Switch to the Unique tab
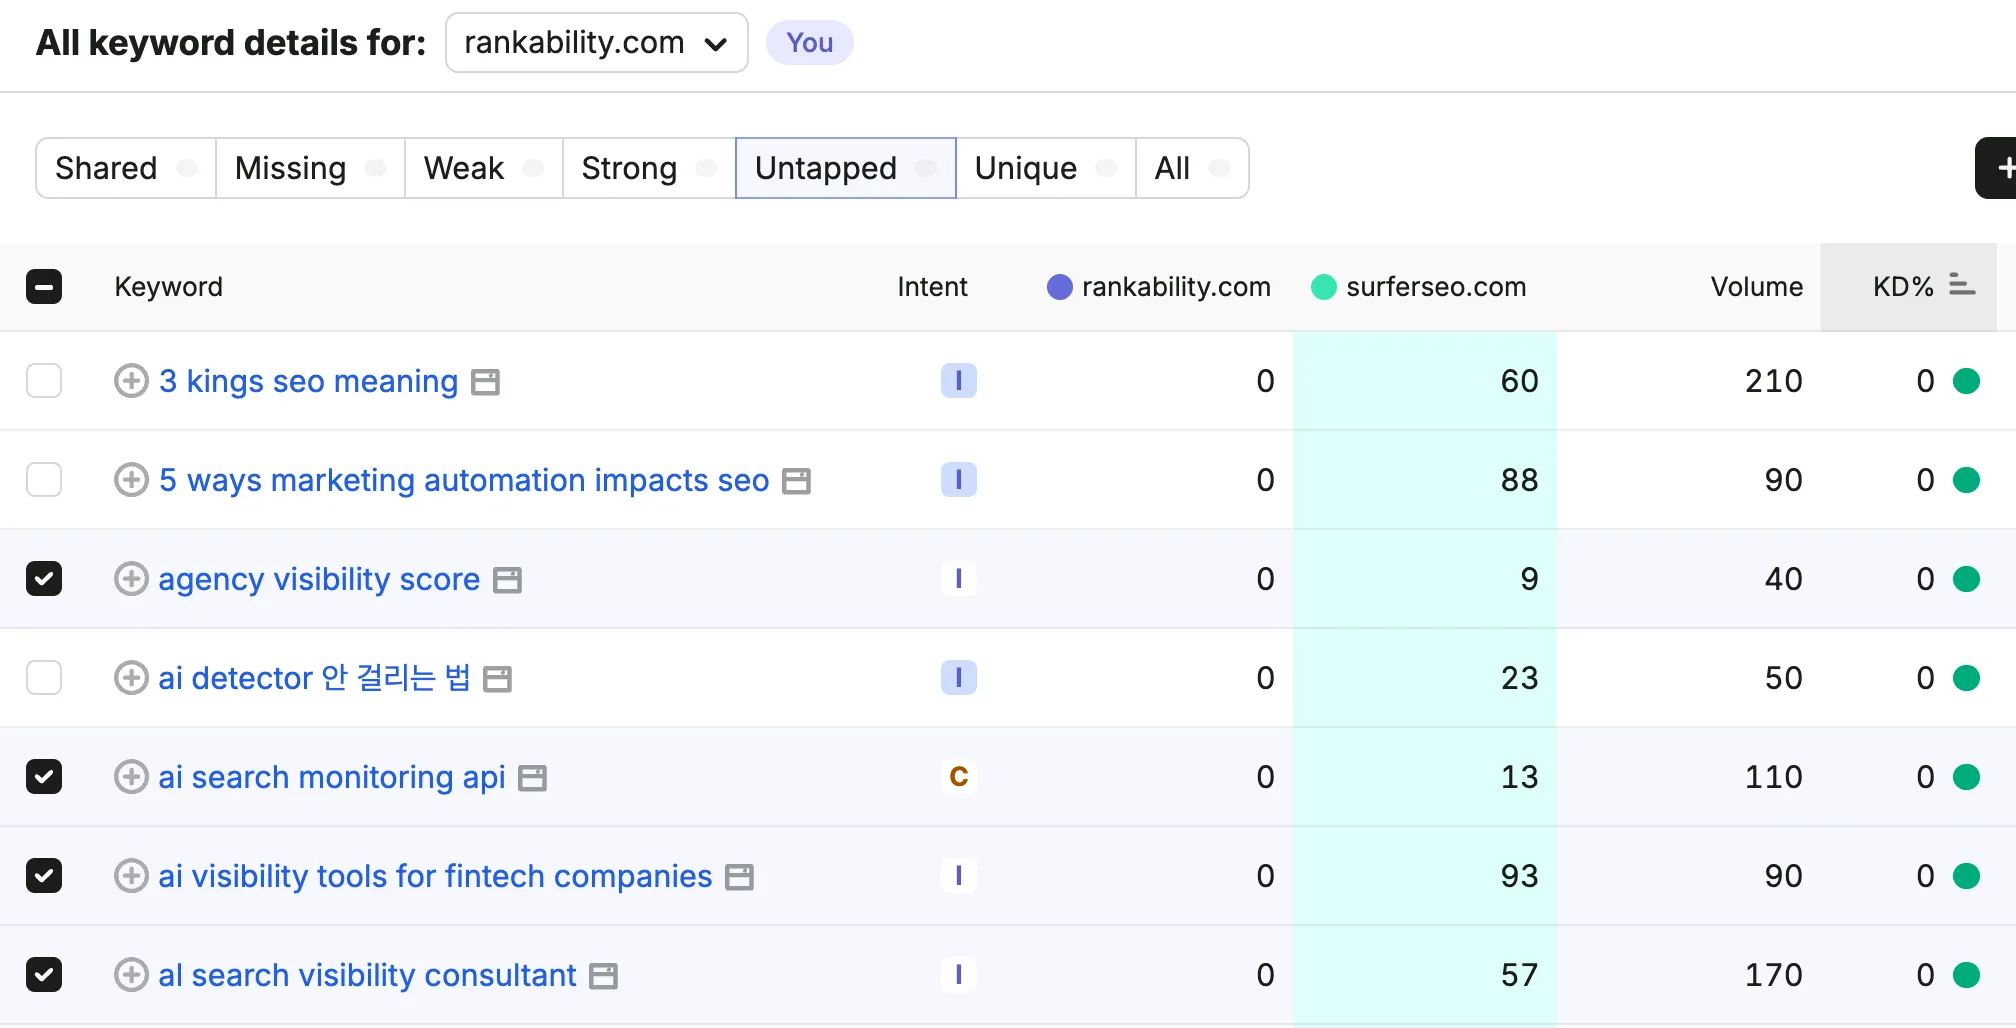 pos(1046,168)
